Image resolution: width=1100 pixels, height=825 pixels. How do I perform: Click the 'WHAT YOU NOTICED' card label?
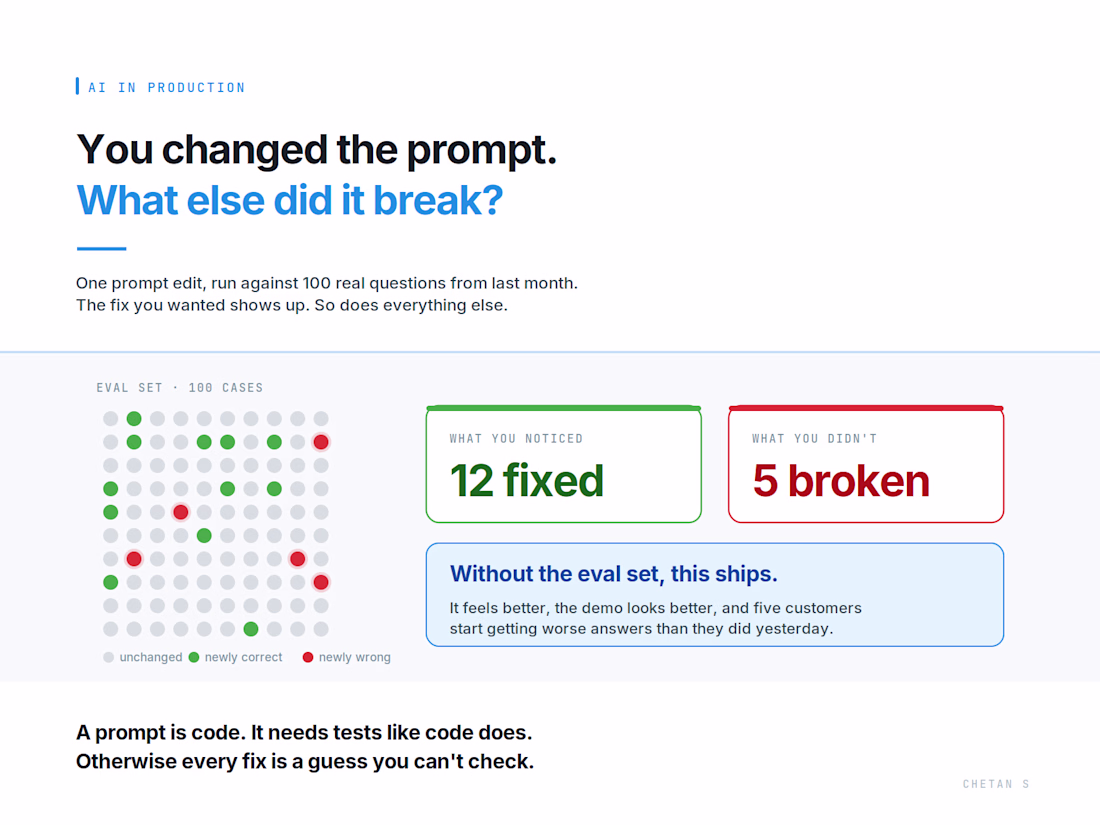(x=516, y=438)
